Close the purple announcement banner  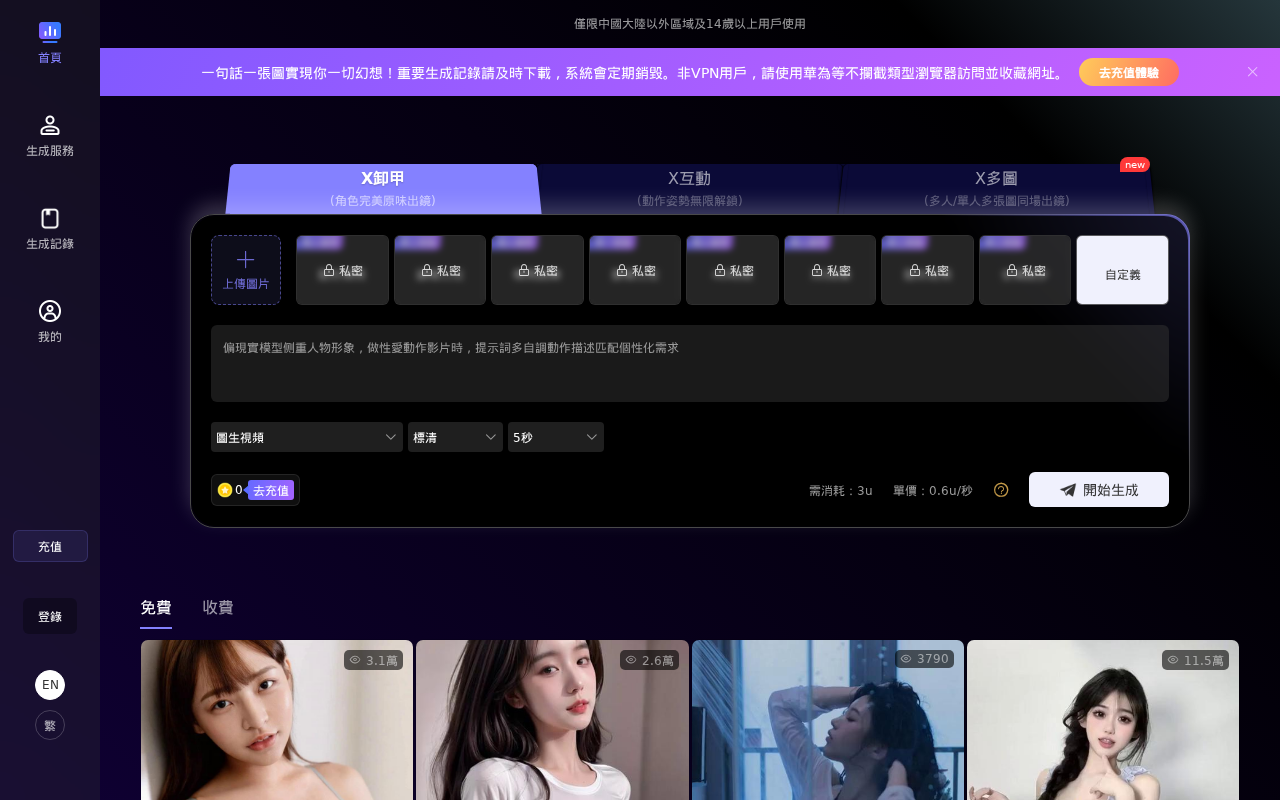pyautogui.click(x=1252, y=72)
